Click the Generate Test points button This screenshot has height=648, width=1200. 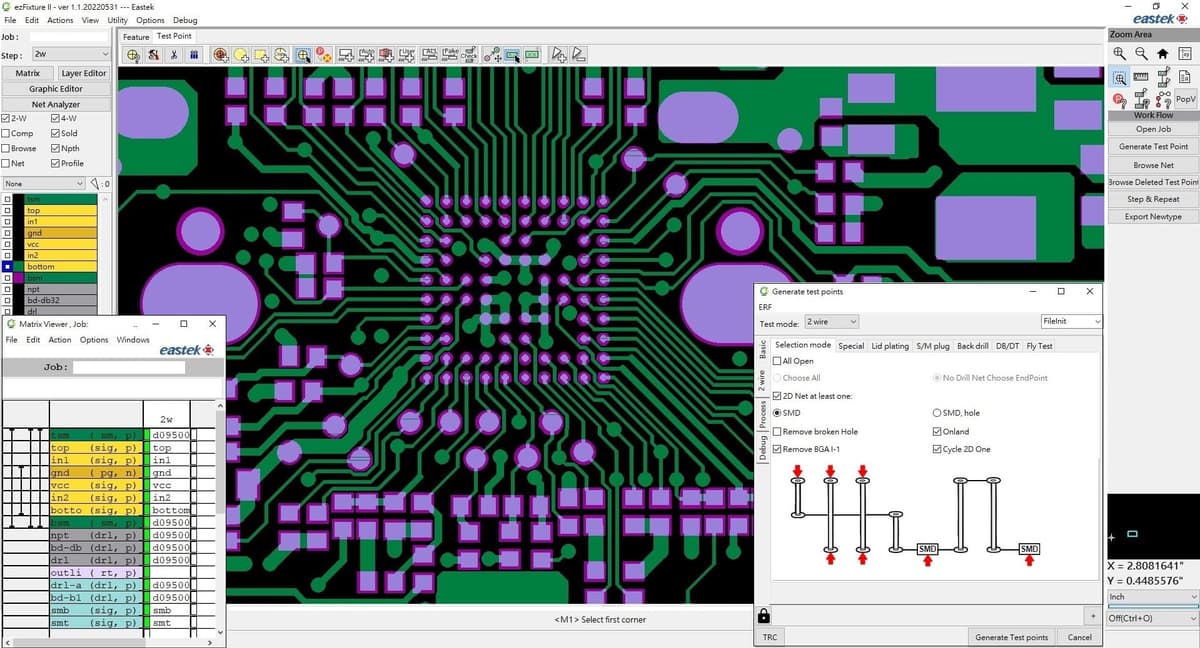(x=1011, y=637)
